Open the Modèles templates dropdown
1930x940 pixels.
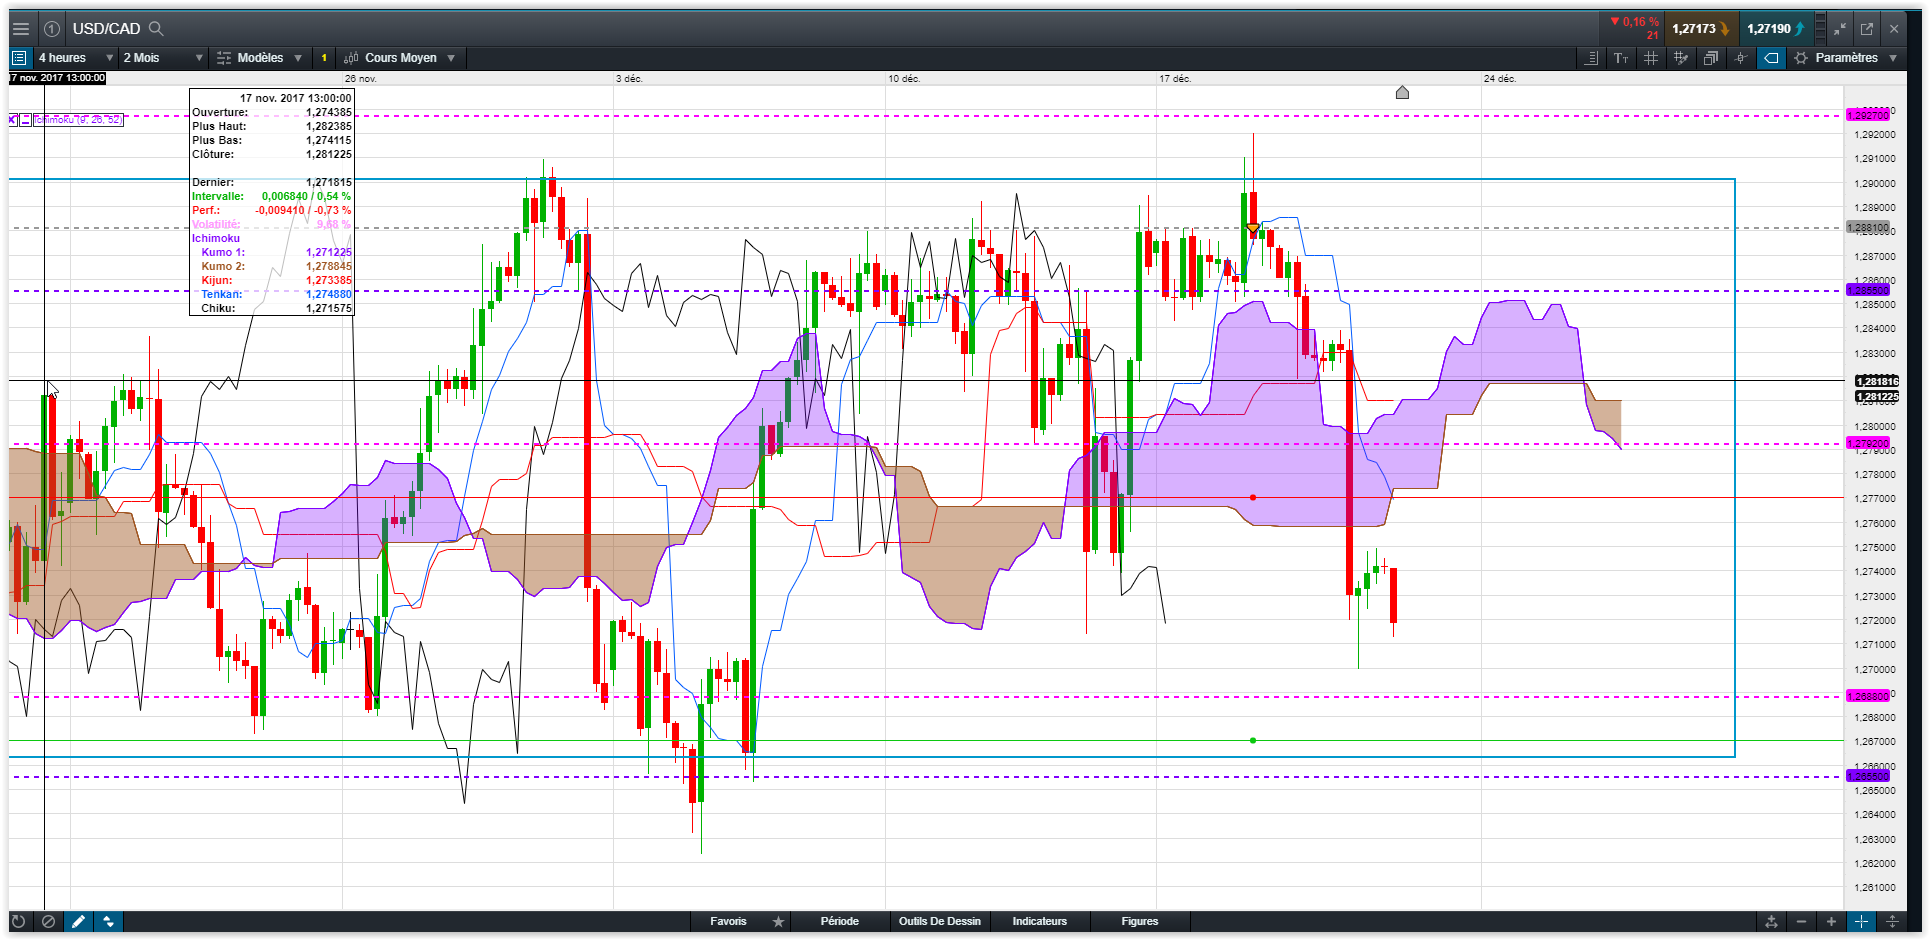pyautogui.click(x=260, y=58)
